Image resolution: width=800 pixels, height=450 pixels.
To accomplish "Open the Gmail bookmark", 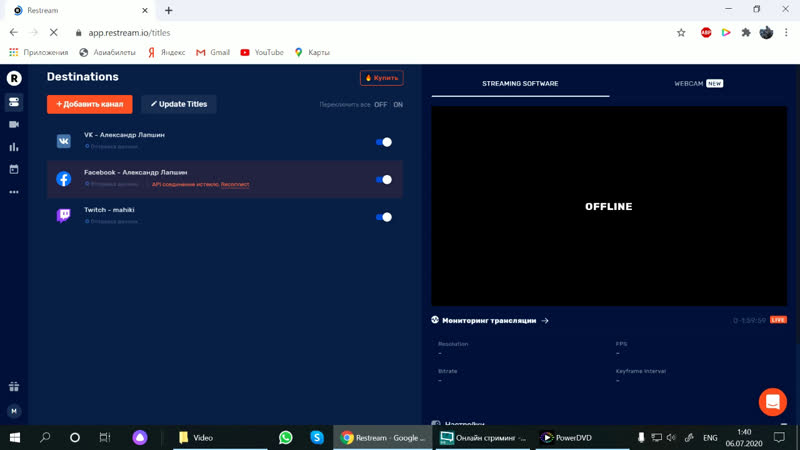I will tap(213, 52).
